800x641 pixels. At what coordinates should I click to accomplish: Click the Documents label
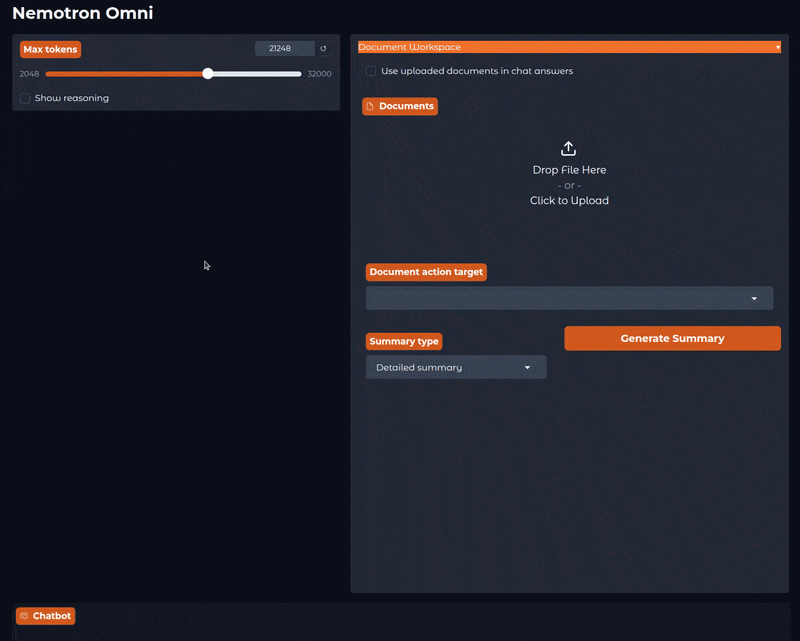click(400, 106)
